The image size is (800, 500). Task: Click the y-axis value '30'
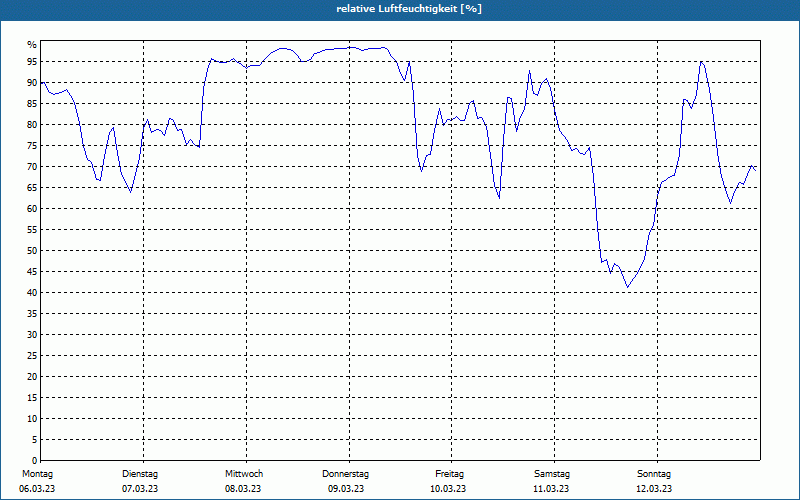32,335
